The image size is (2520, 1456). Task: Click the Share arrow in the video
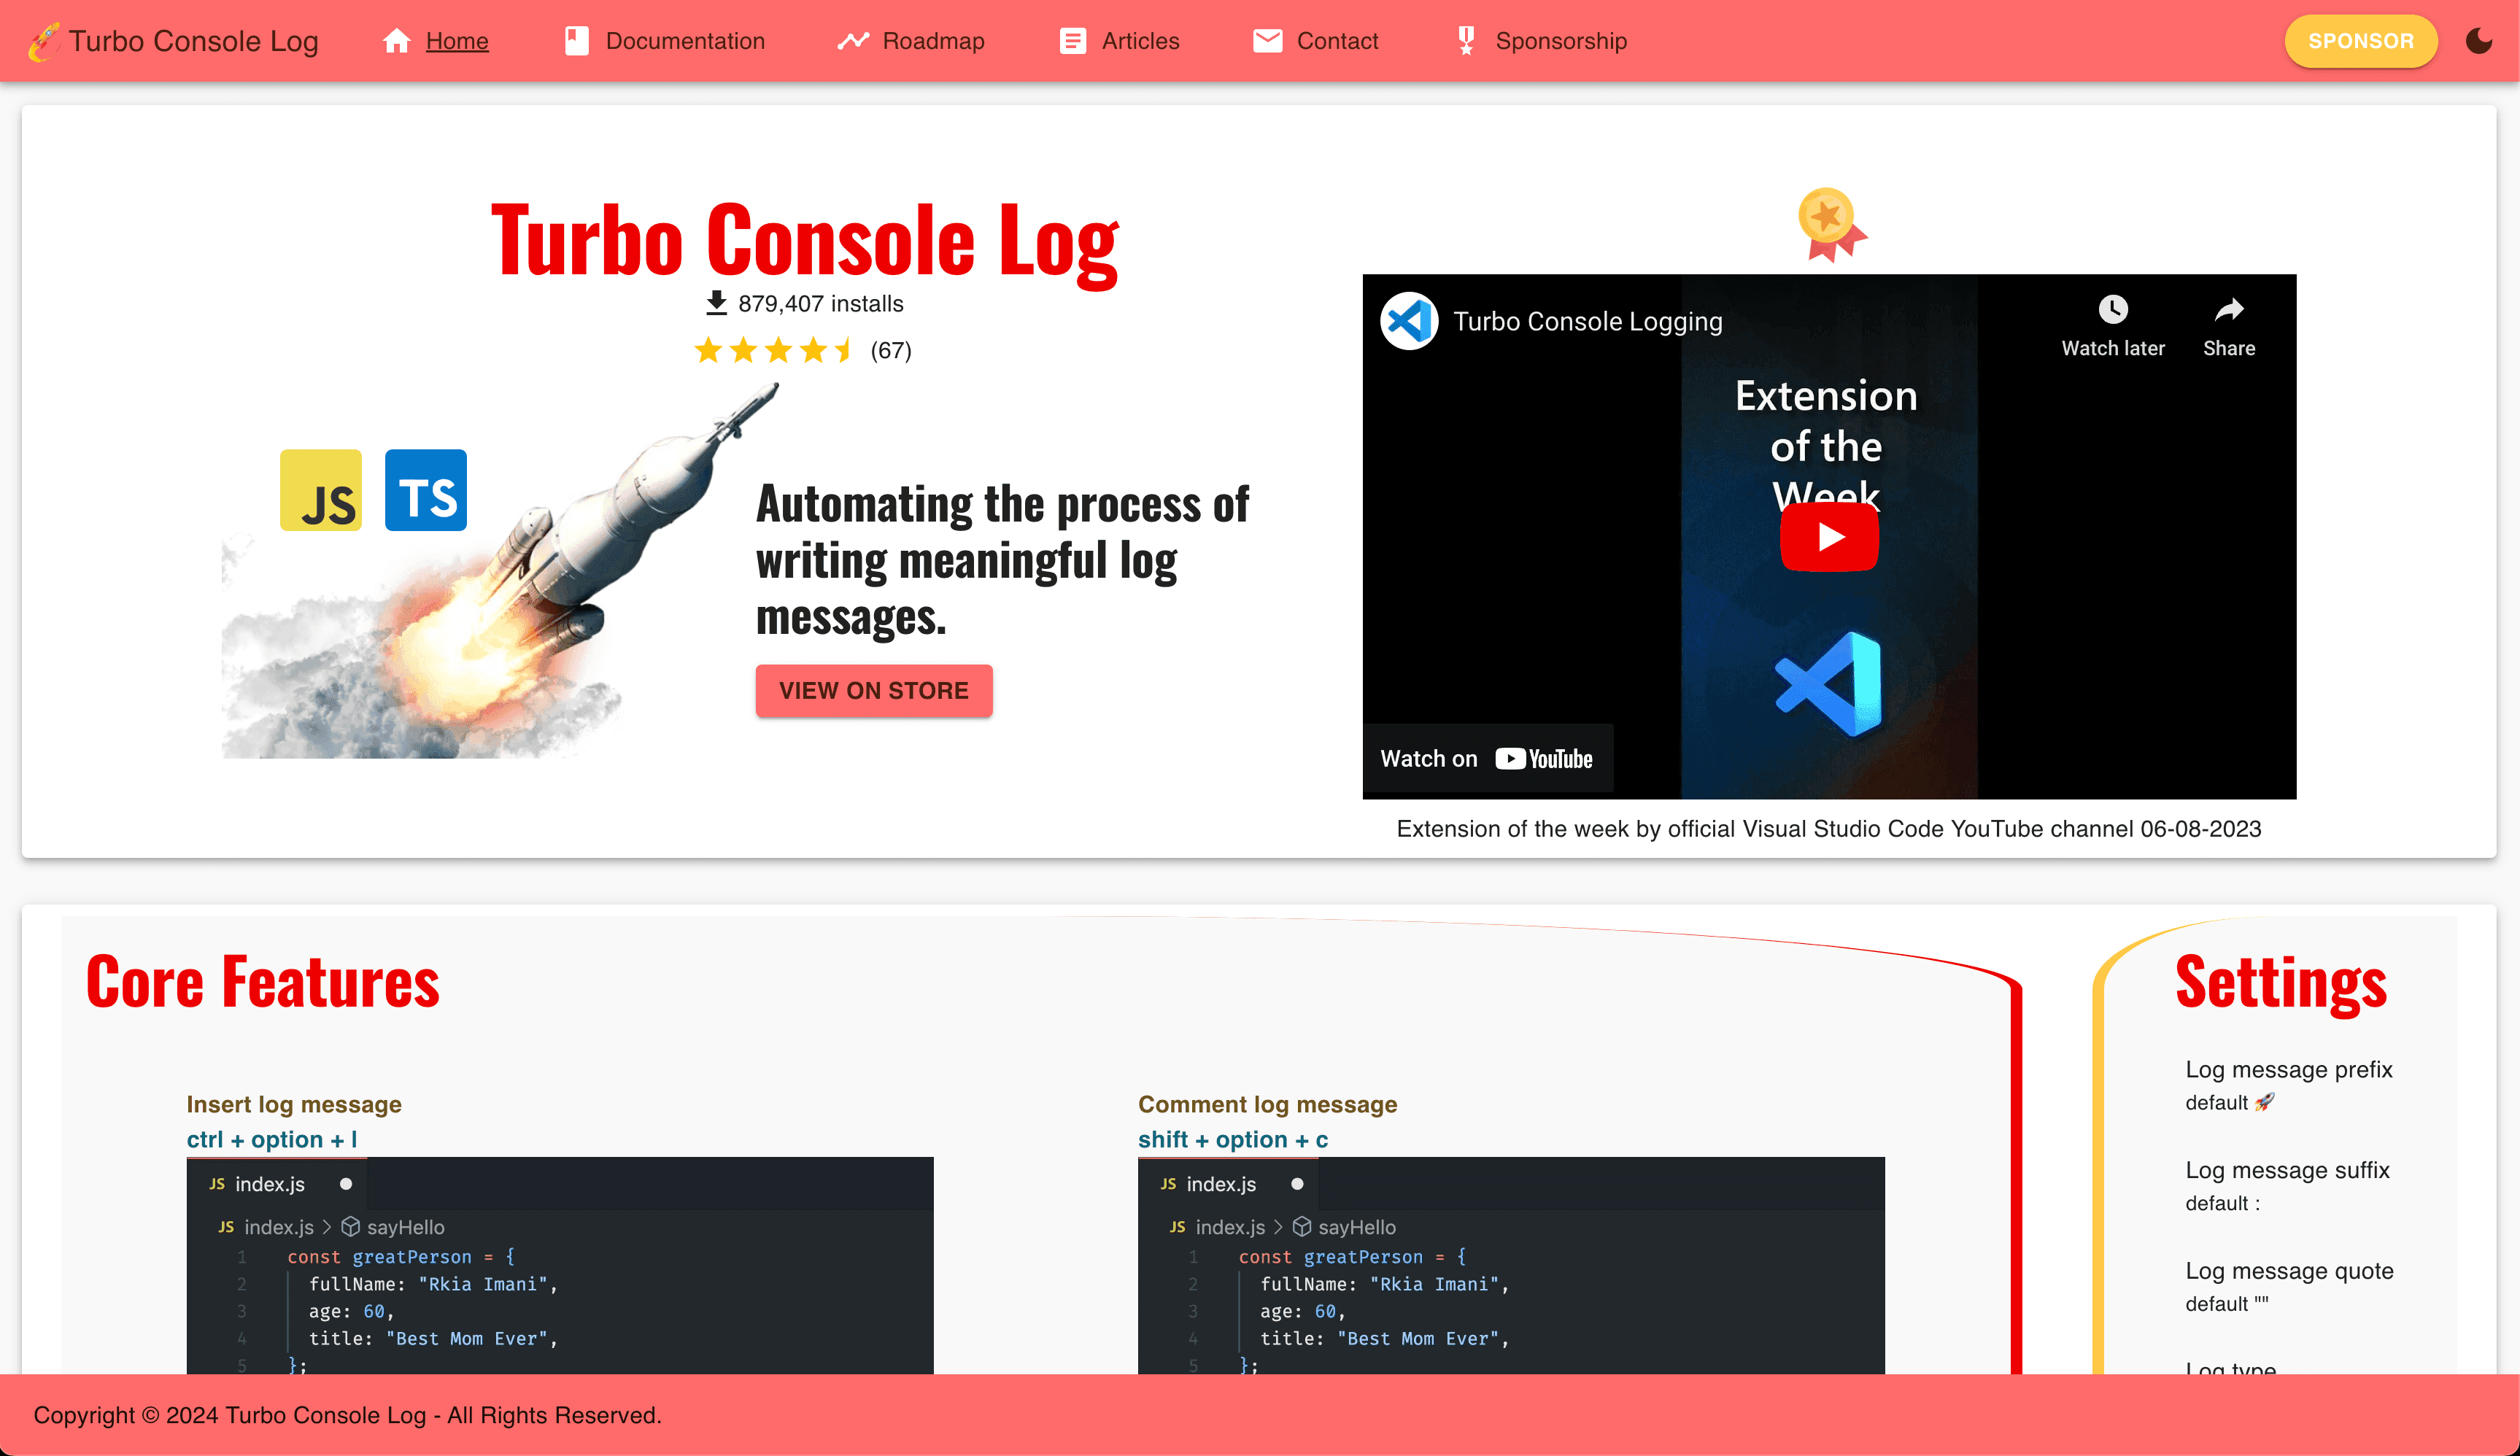click(2229, 310)
